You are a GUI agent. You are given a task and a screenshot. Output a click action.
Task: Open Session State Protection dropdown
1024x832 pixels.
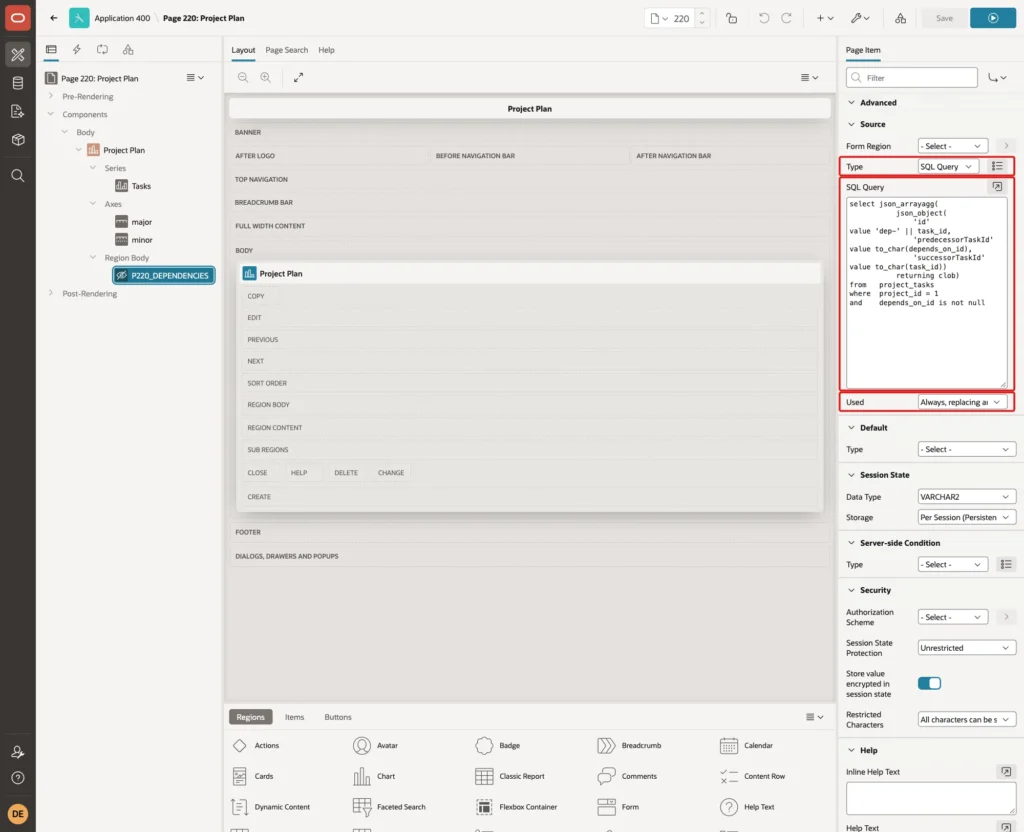pos(967,648)
